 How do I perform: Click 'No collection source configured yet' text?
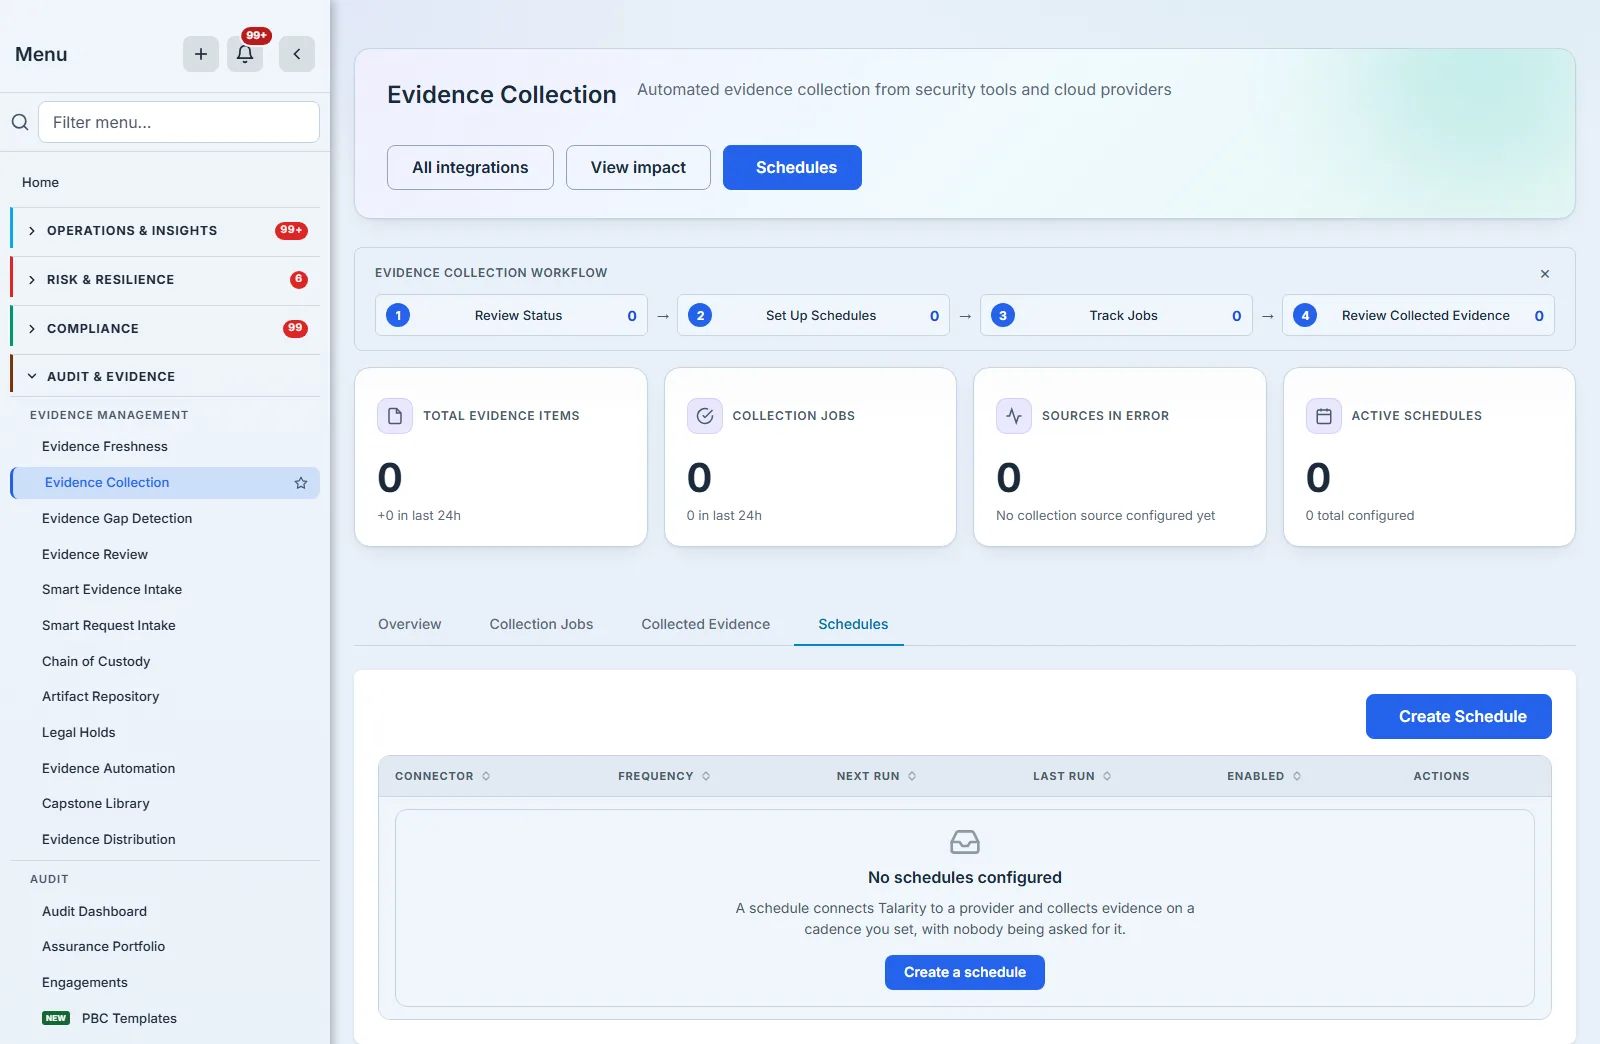(1106, 516)
